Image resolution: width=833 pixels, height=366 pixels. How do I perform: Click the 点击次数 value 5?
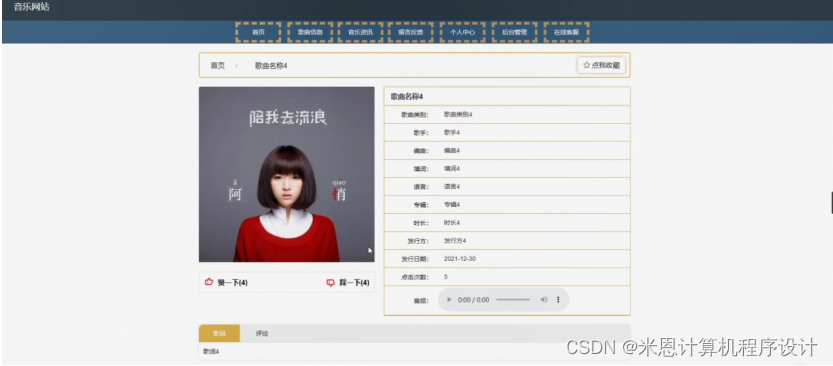tap(446, 277)
